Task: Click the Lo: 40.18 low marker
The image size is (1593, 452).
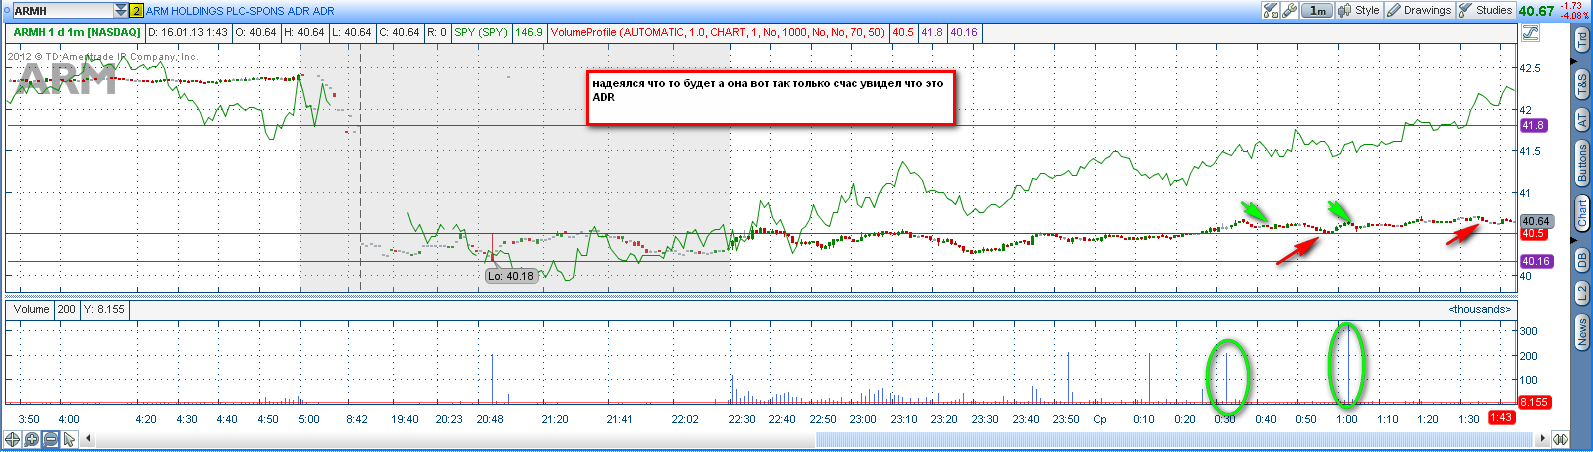Action: 511,276
